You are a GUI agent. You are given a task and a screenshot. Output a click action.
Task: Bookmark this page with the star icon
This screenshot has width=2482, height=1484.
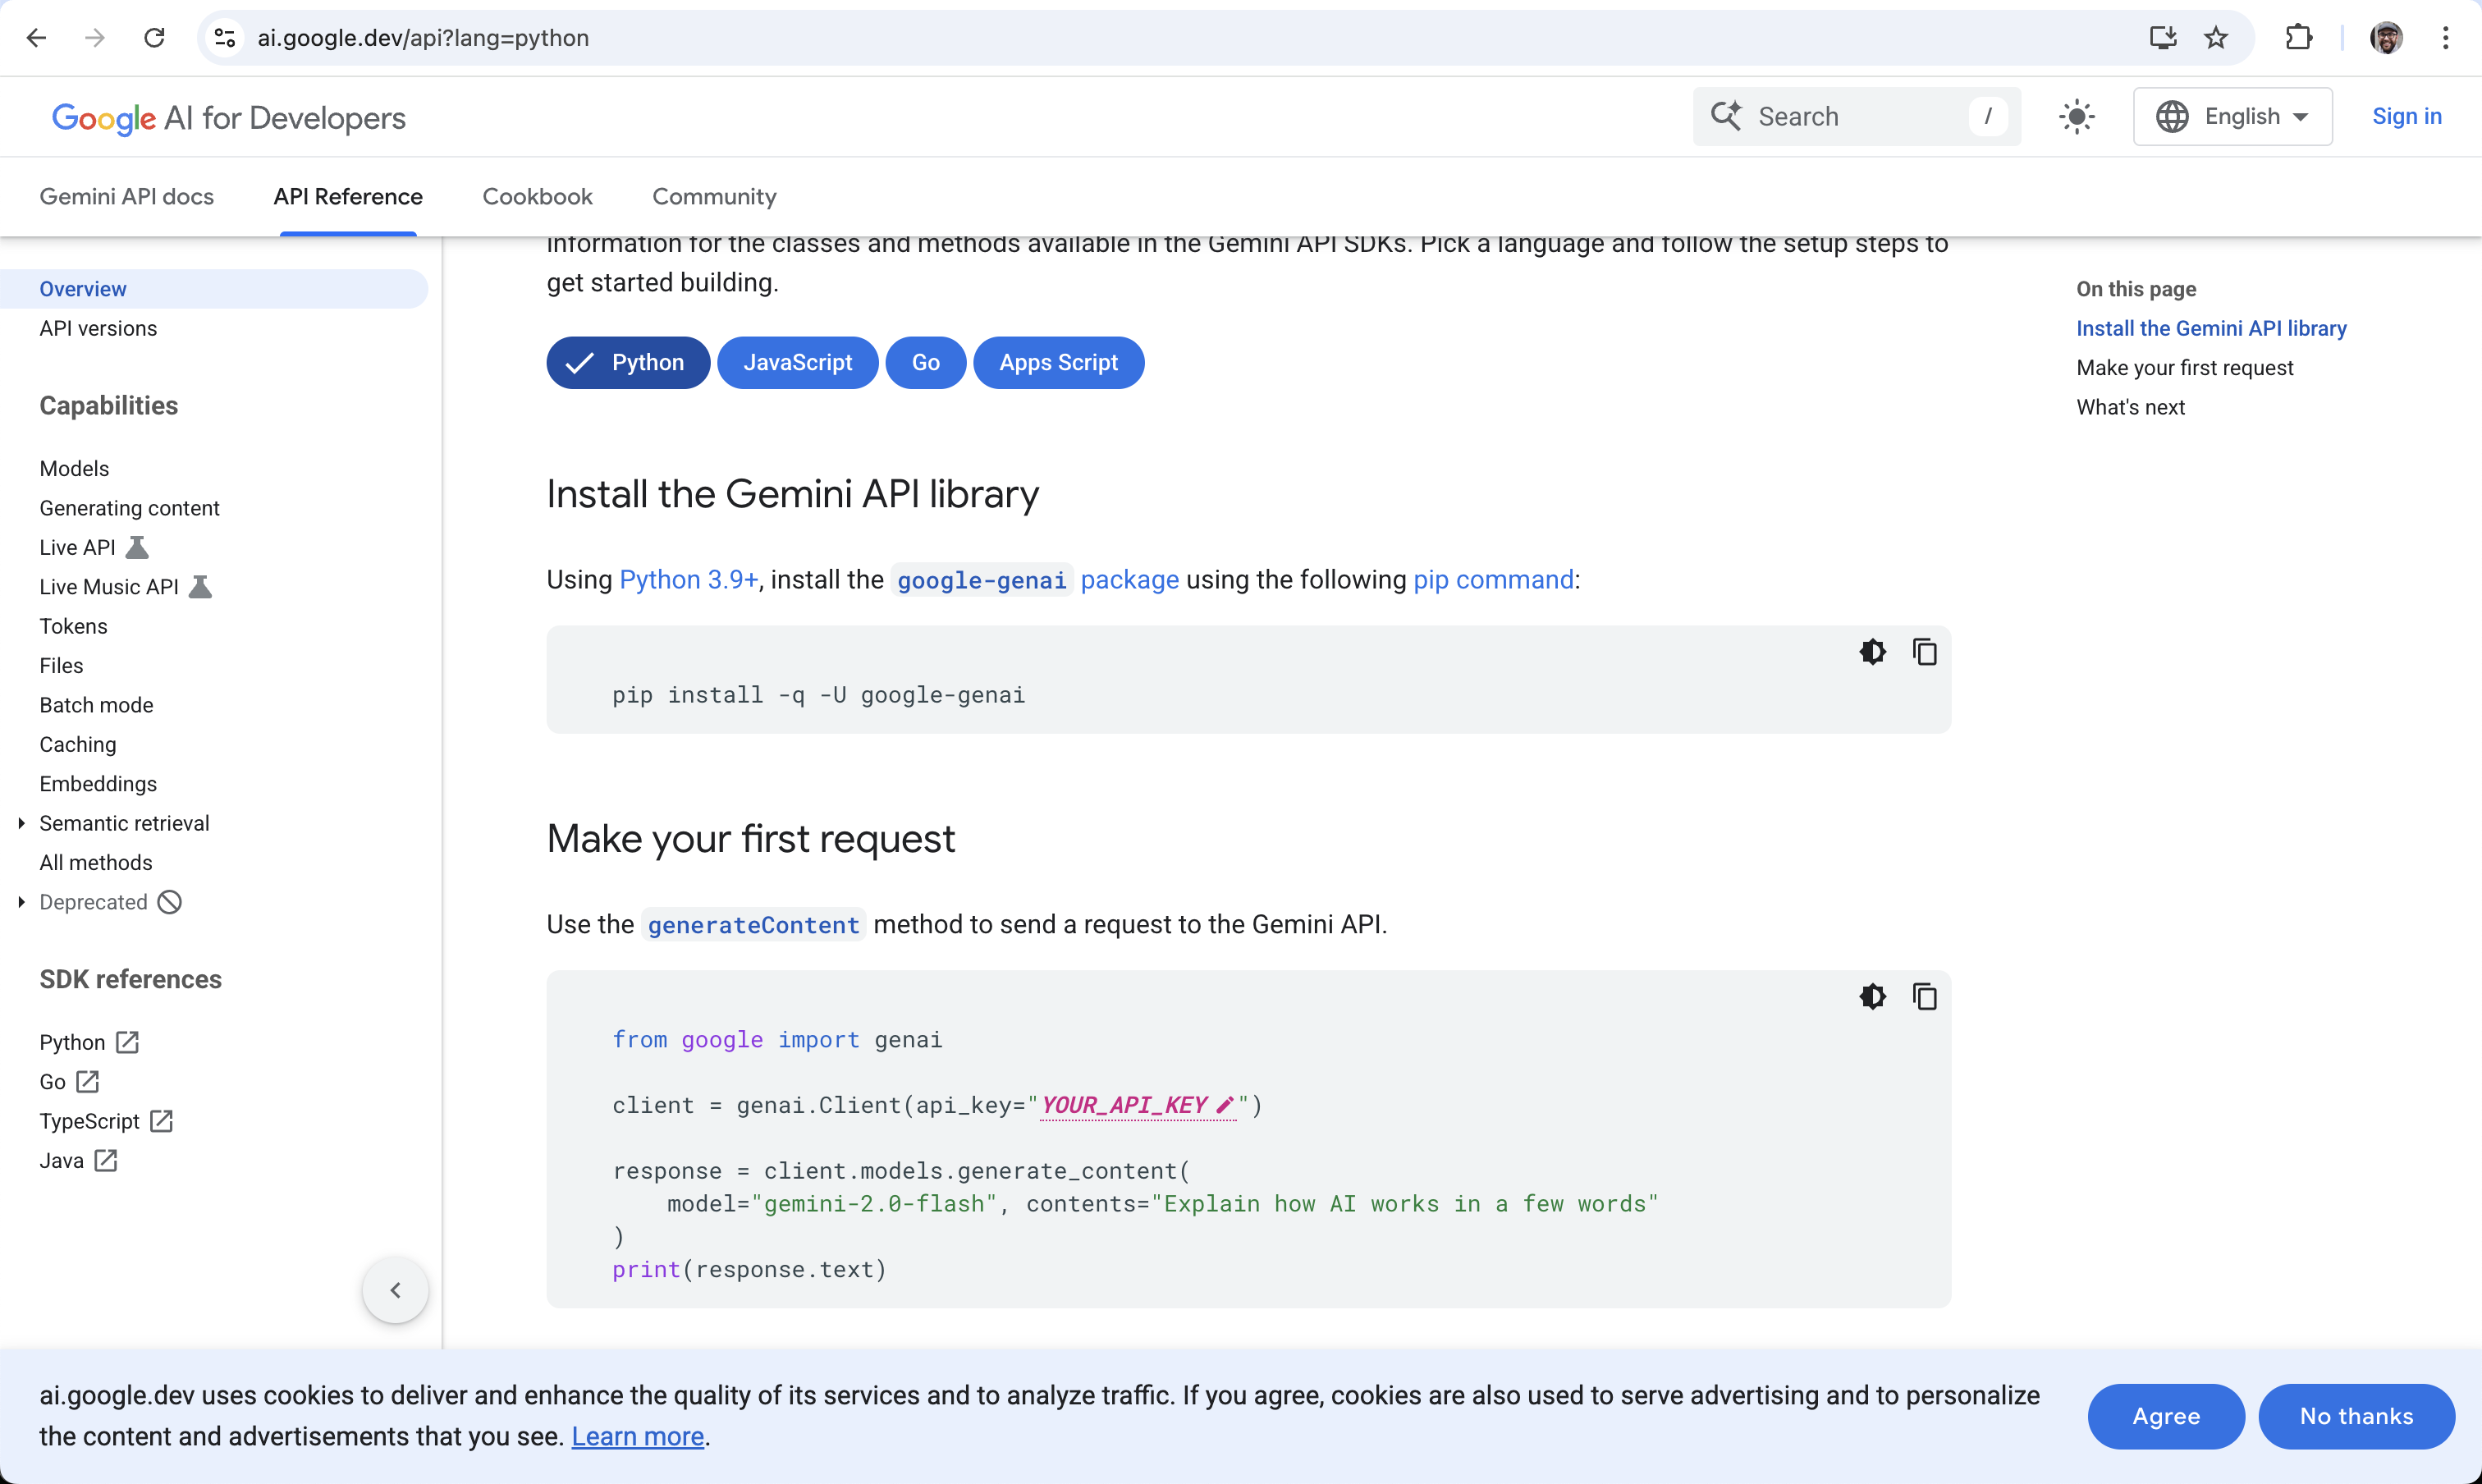2216,38
